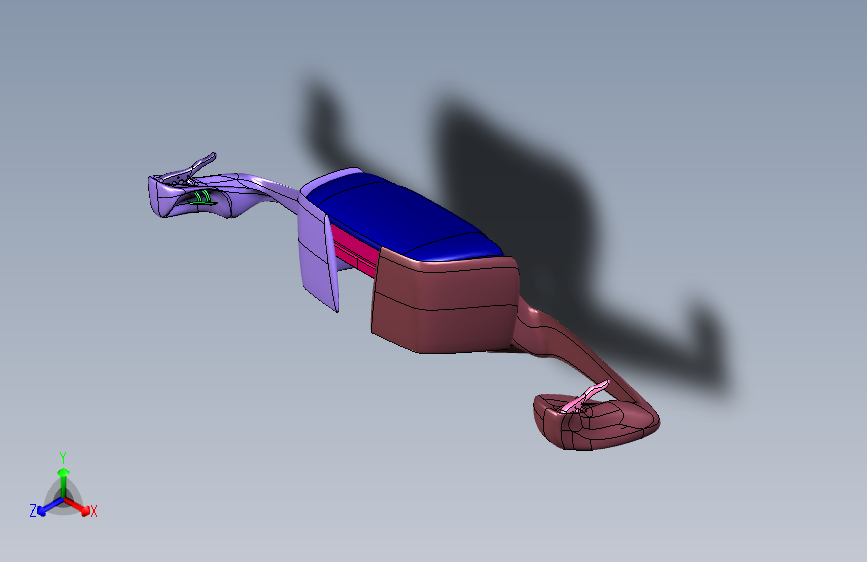Pick the magenta strip beneath the blue surface
Screen dimensions: 867x562
[x=355, y=250]
